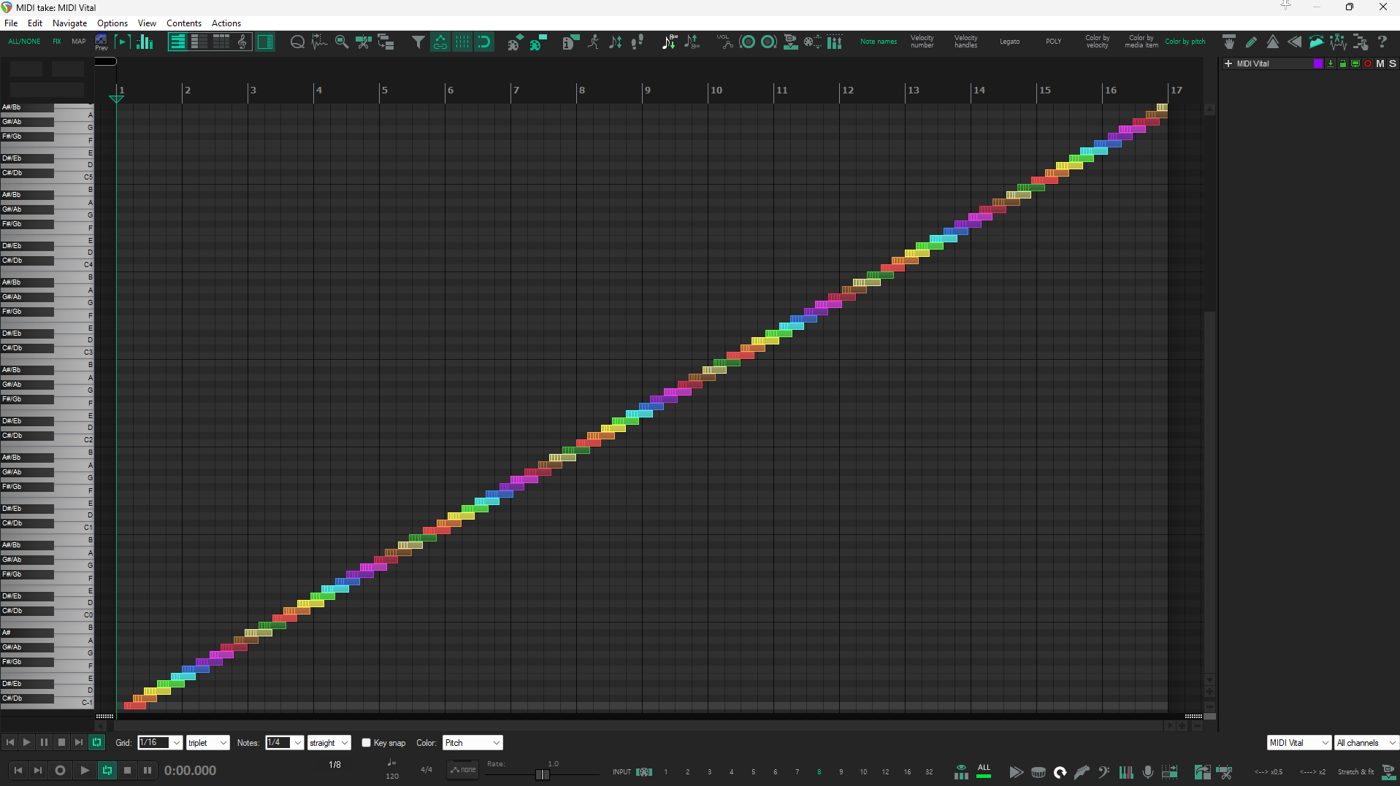Open the File menu
The width and height of the screenshot is (1400, 786).
pyautogui.click(x=11, y=23)
